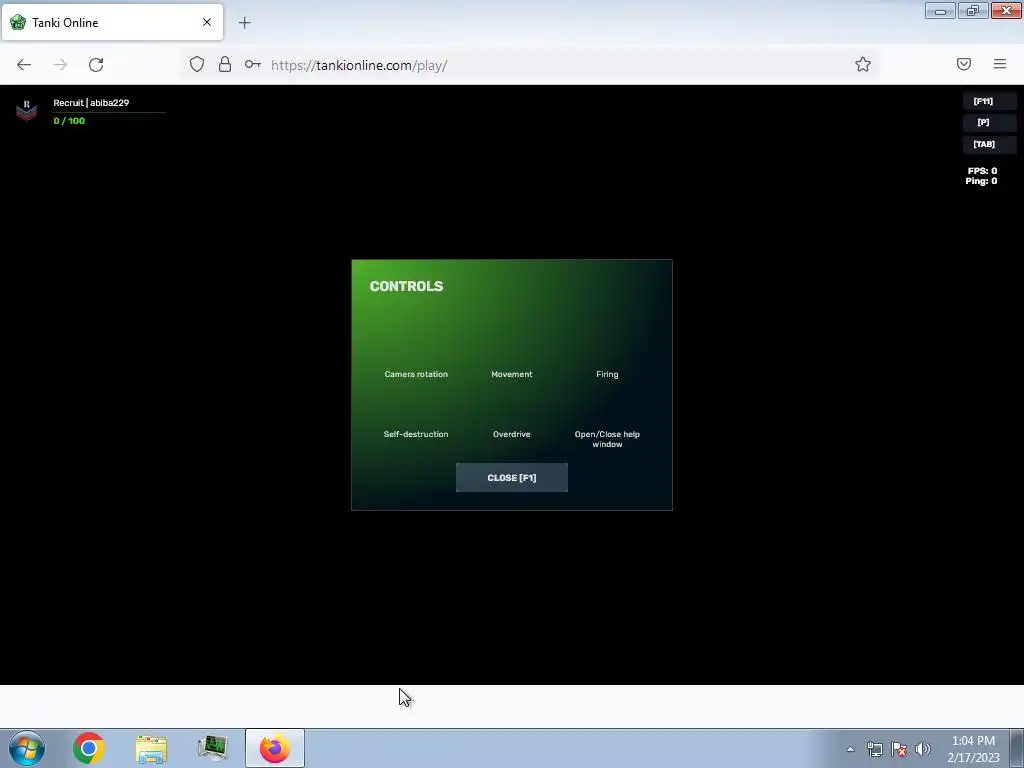
Task: Reload the current page
Action: pyautogui.click(x=96, y=65)
